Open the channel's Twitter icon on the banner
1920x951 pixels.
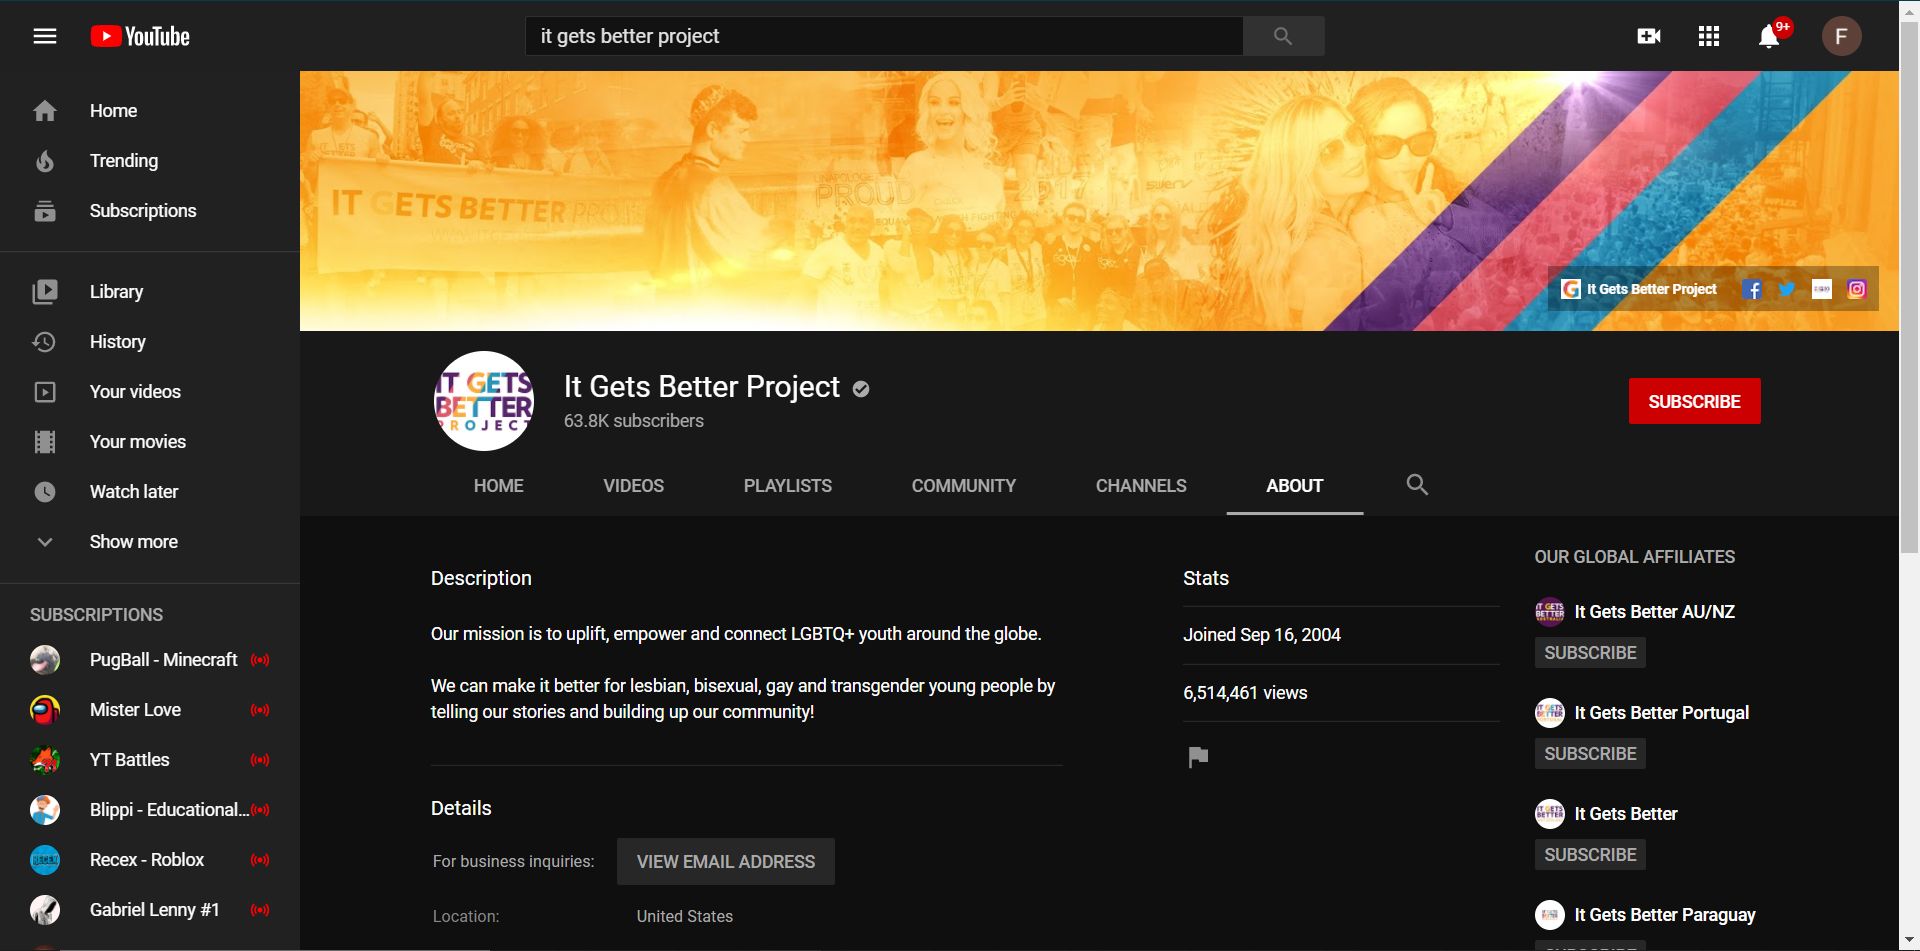(x=1787, y=289)
